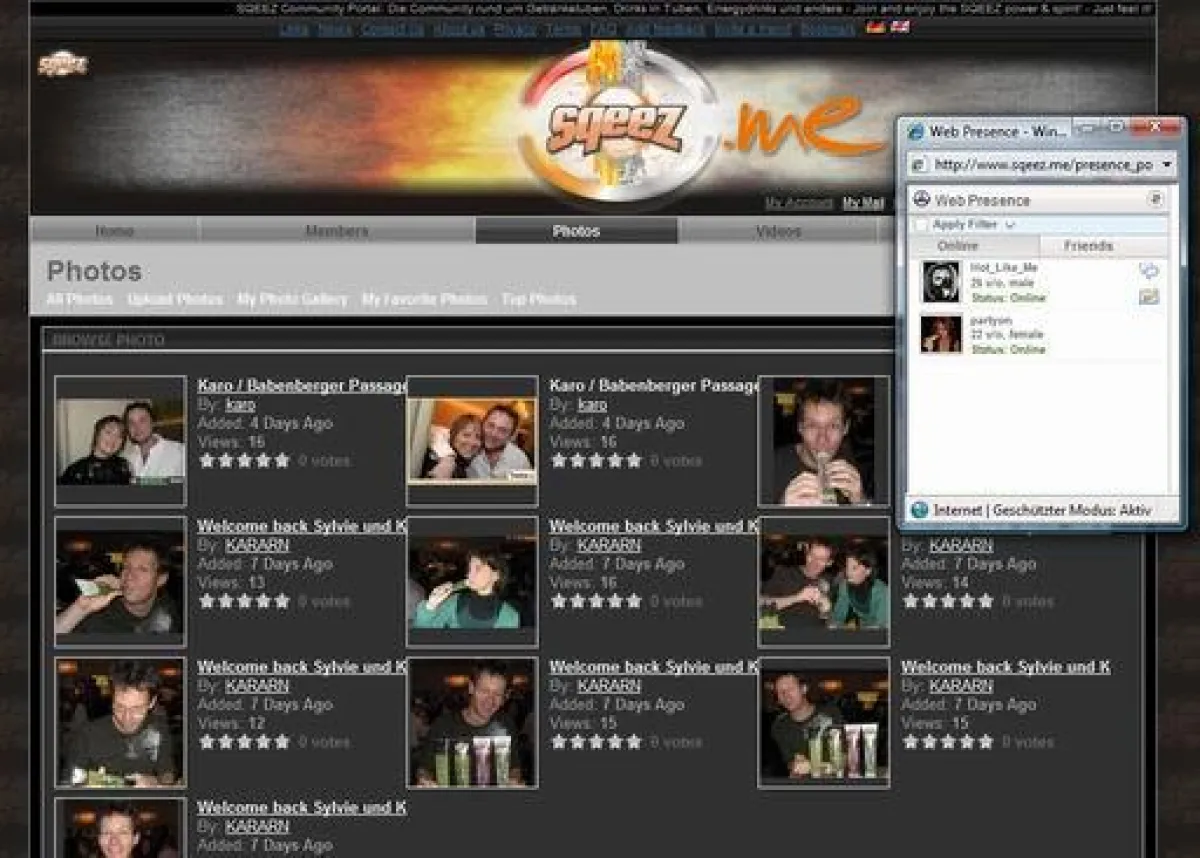This screenshot has width=1200, height=858.
Task: Open Hot_Like_Me's profile thumbnail
Action: [x=941, y=281]
